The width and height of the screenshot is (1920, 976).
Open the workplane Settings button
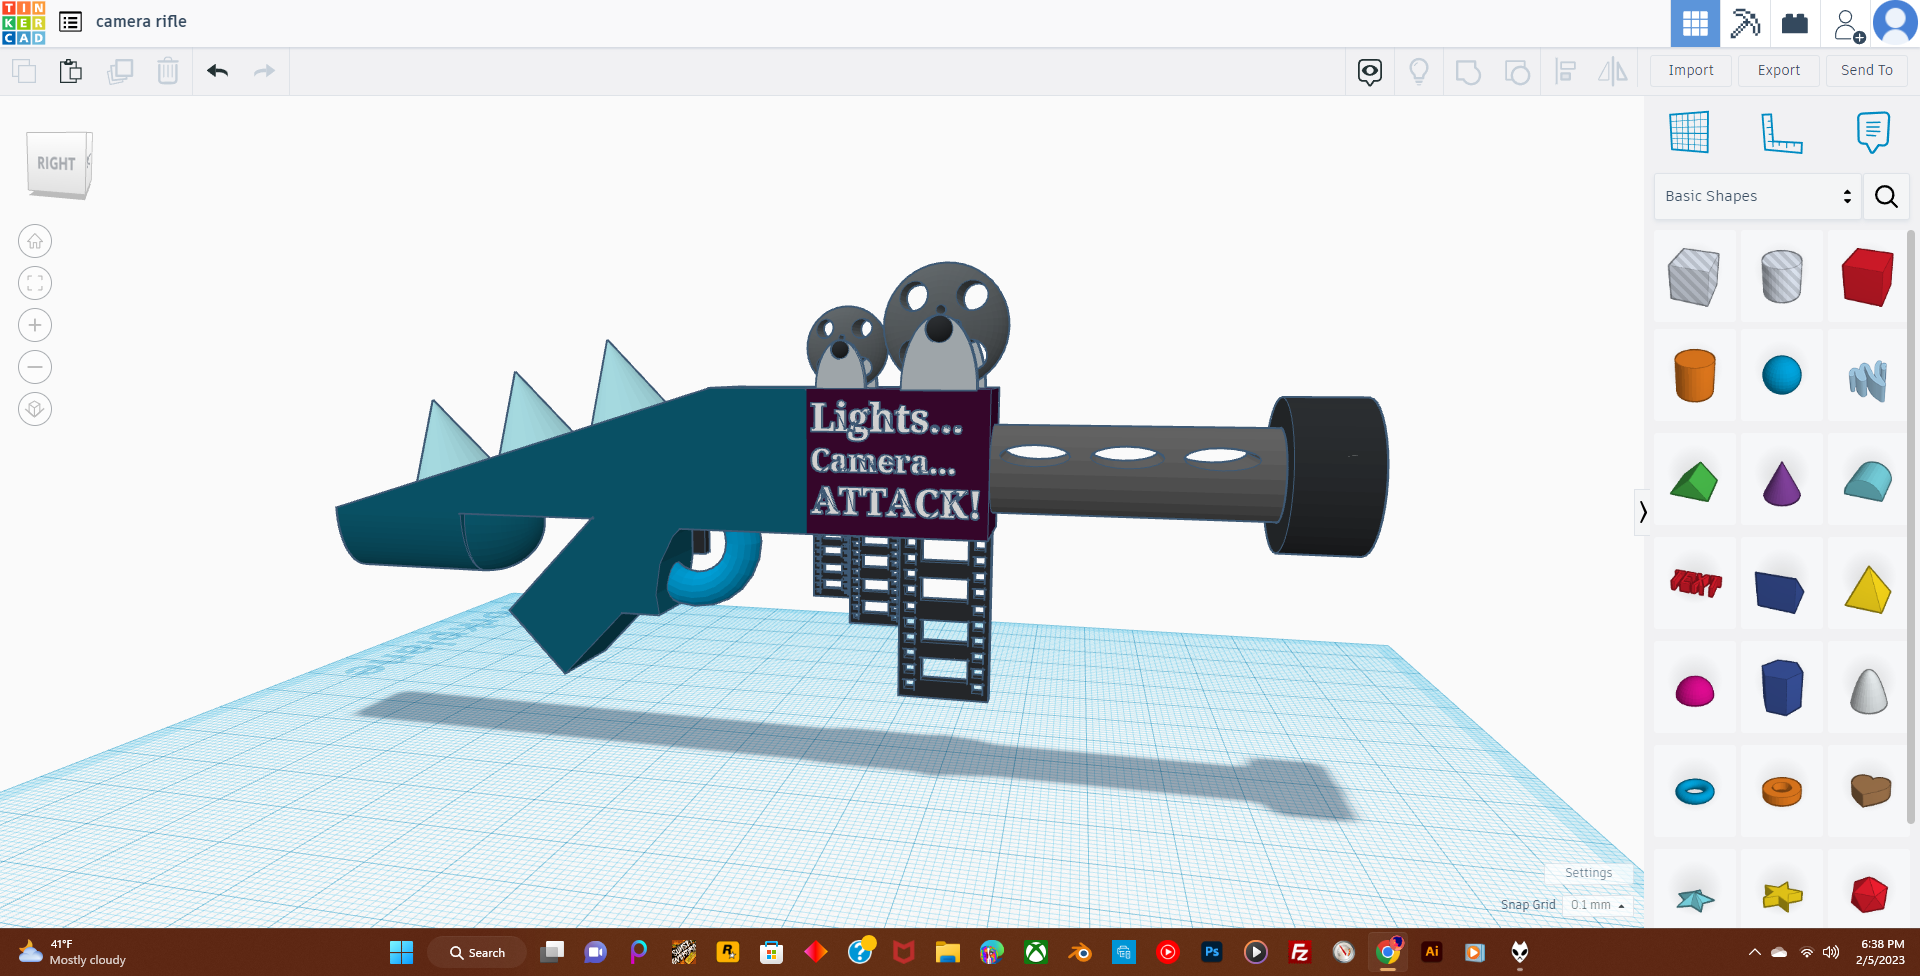tap(1588, 873)
